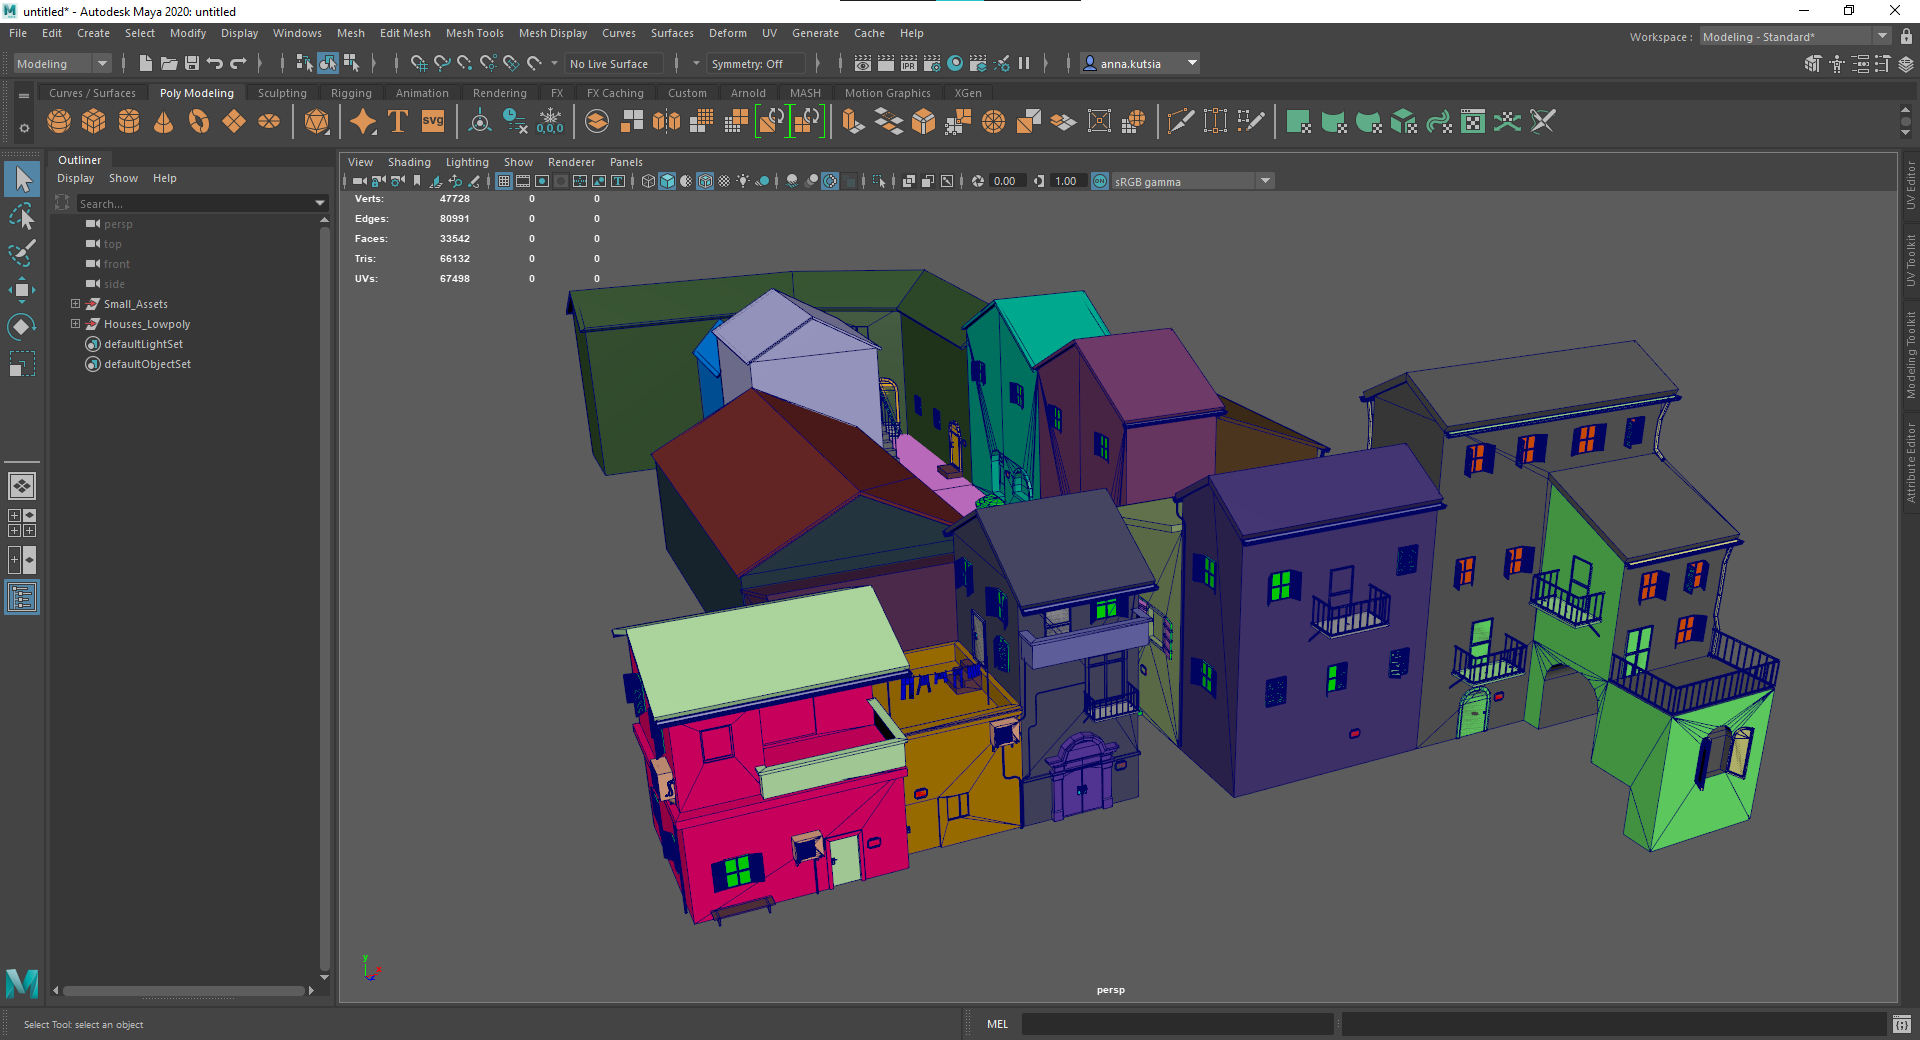This screenshot has height=1040, width=1920.
Task: Click the Outliner horizontal scrollbar
Action: coord(184,991)
